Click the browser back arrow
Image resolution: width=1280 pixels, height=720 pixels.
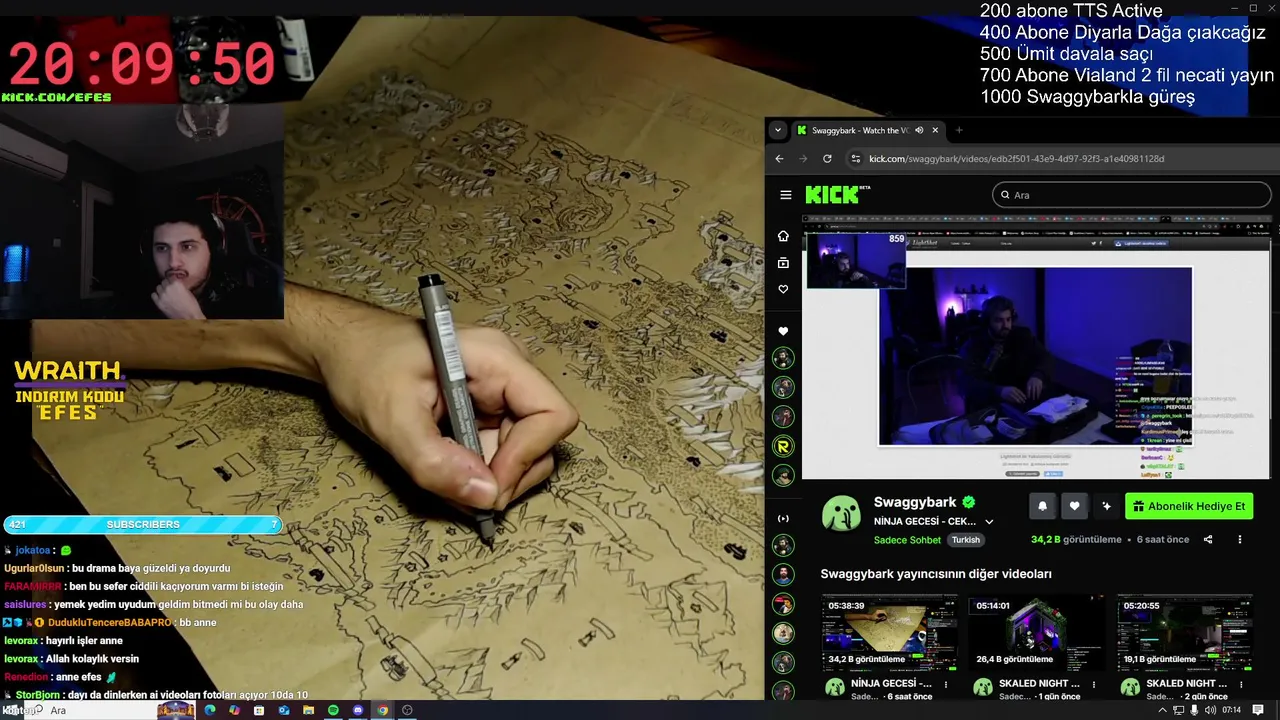pyautogui.click(x=780, y=158)
